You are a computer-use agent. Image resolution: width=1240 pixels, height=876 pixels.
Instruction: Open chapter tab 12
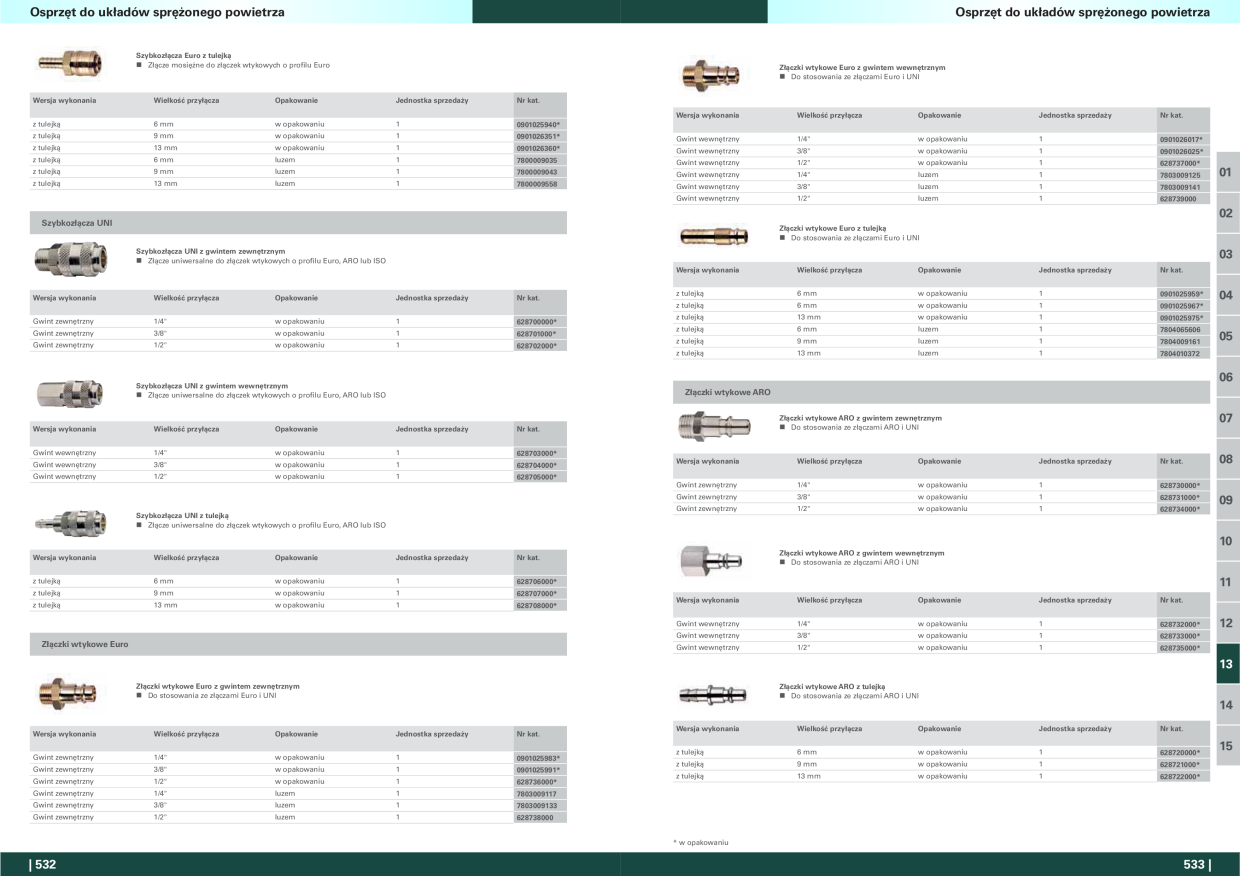[1228, 623]
